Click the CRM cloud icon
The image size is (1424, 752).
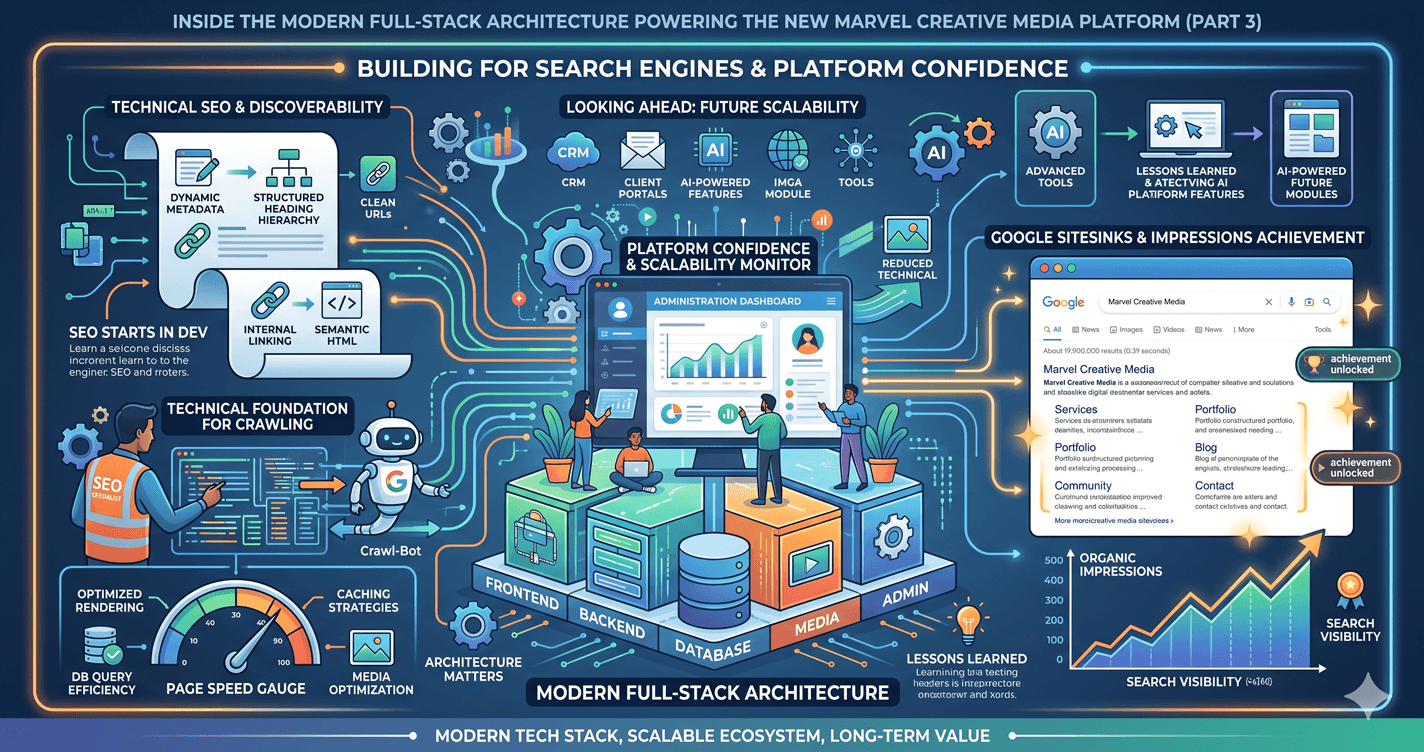tap(573, 153)
